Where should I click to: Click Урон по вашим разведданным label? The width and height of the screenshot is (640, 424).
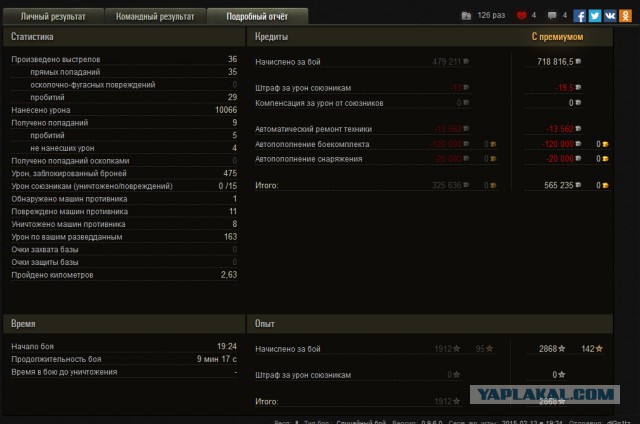(x=67, y=237)
